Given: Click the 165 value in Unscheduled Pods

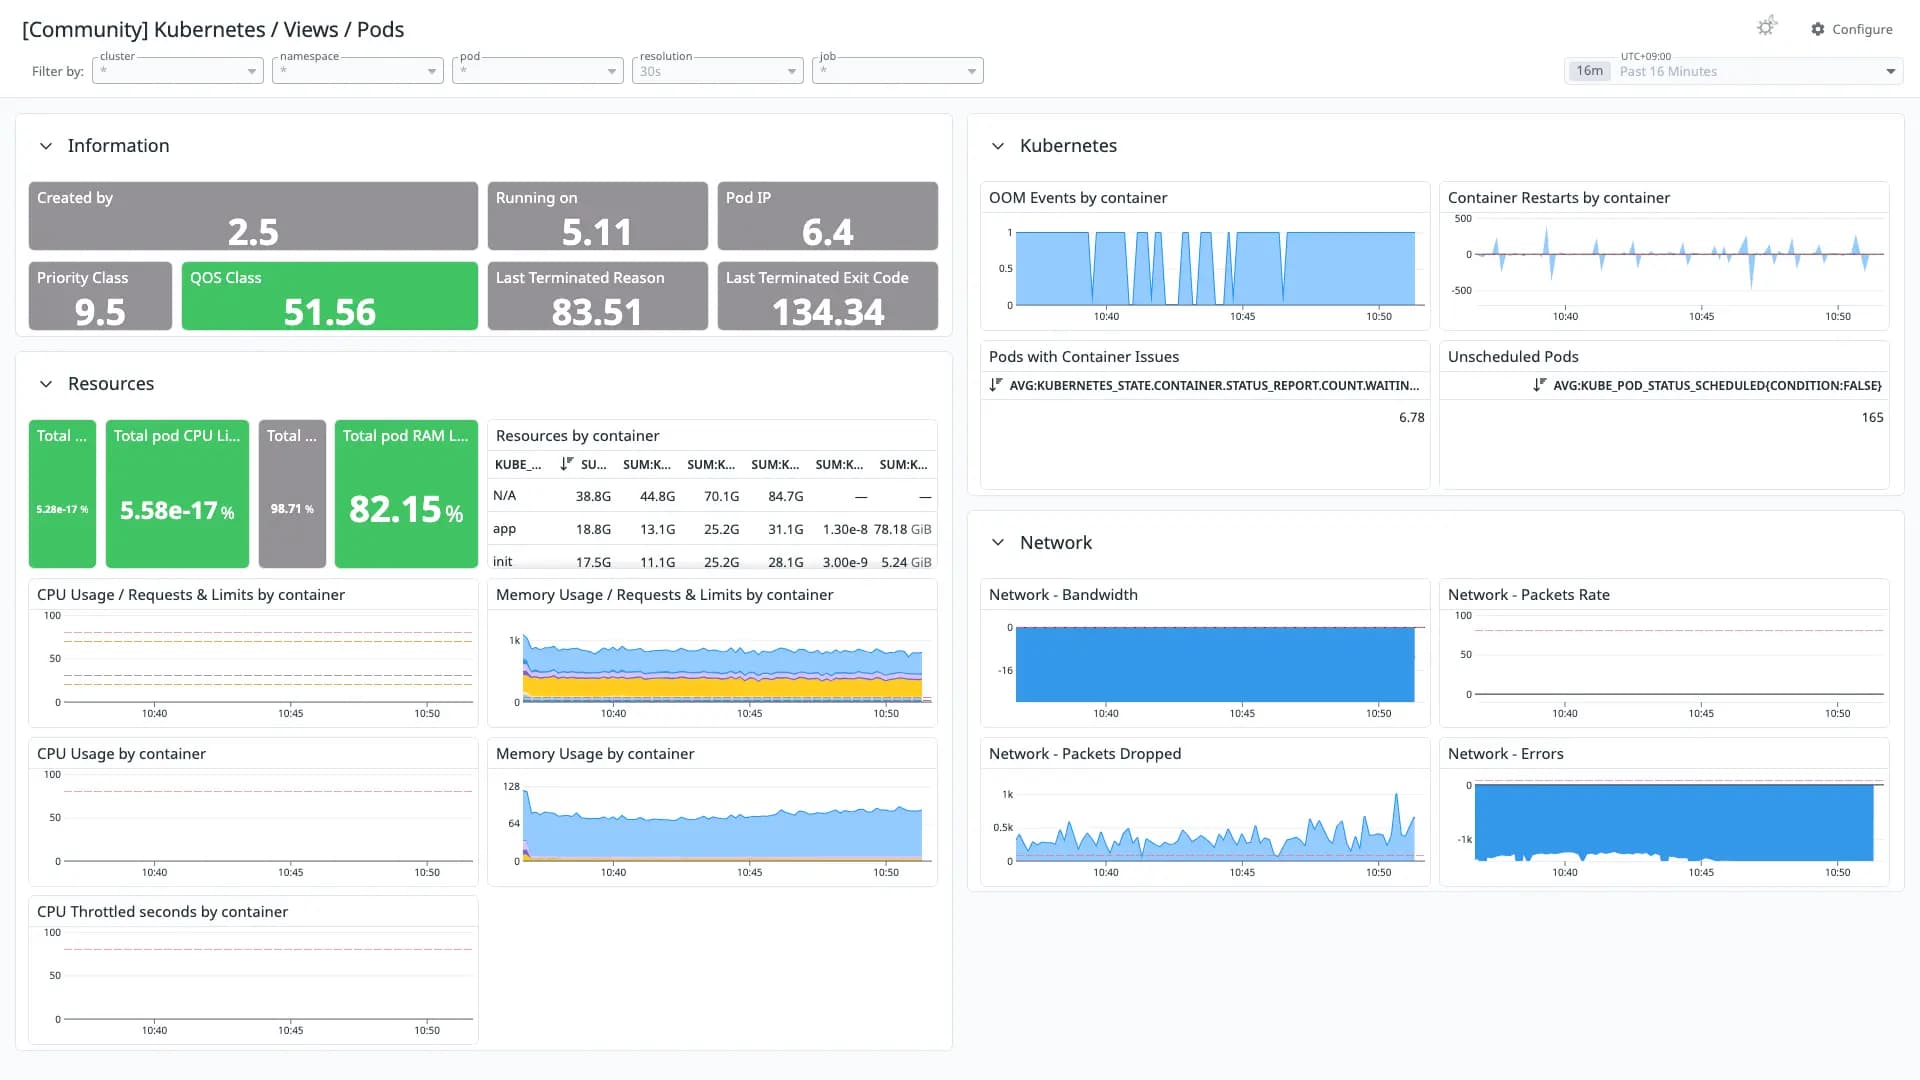Looking at the screenshot, I should pyautogui.click(x=1872, y=417).
